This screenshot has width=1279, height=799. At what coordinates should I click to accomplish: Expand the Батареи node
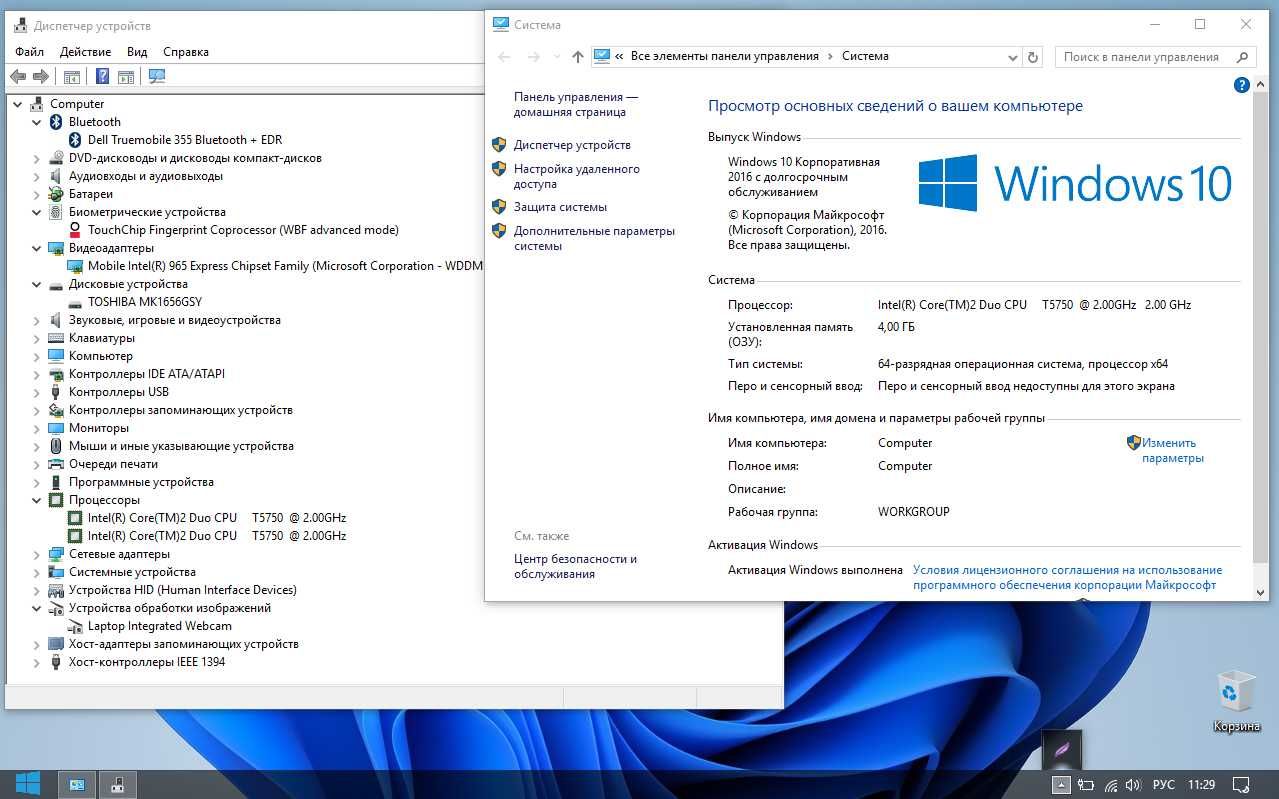coord(37,194)
